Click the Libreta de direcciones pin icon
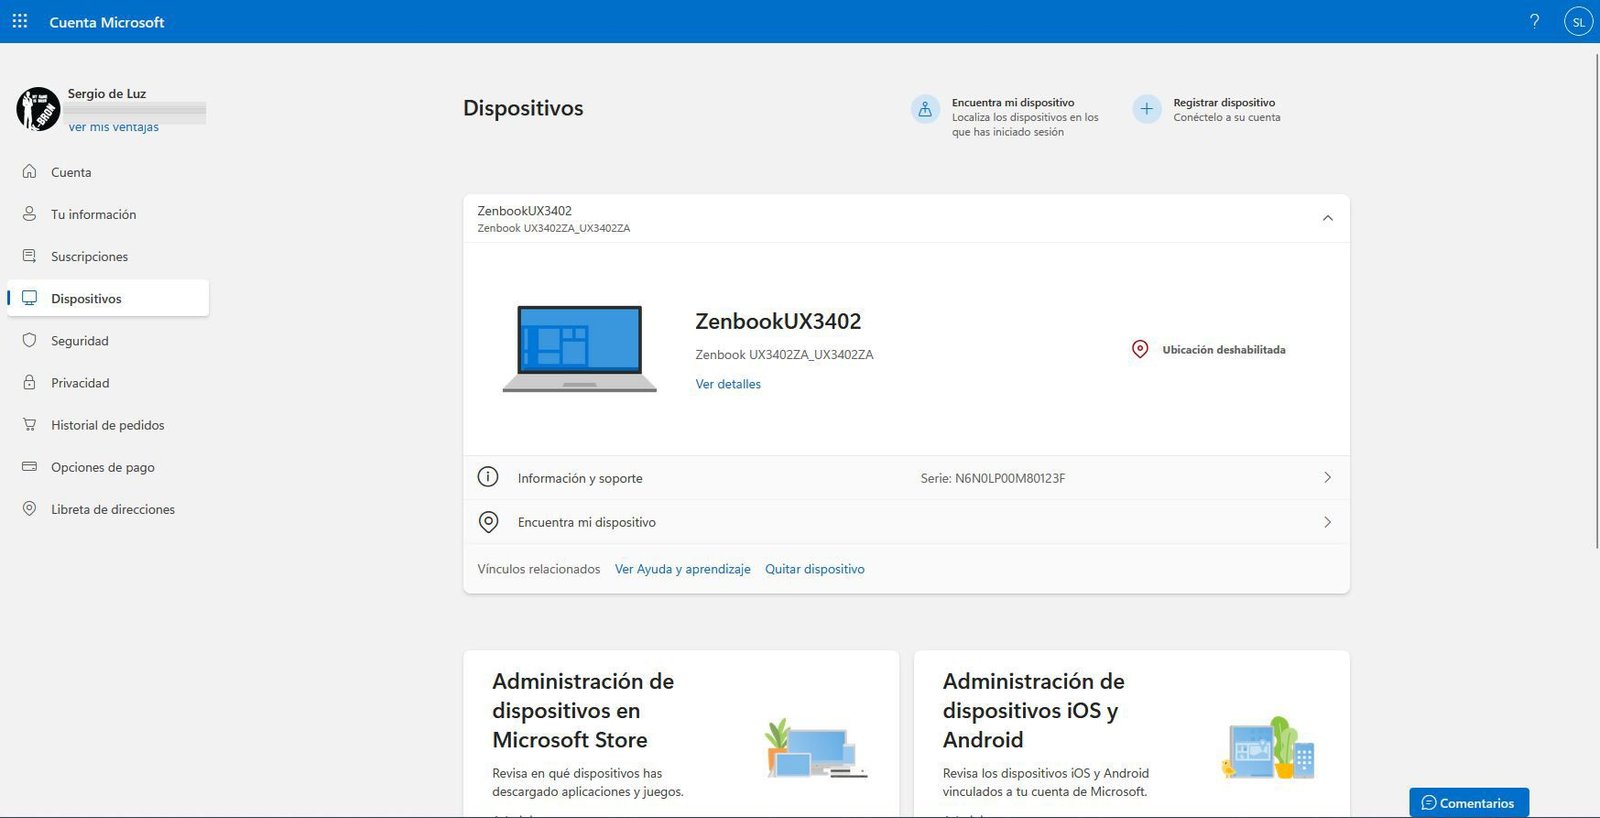The image size is (1600, 818). [x=30, y=508]
